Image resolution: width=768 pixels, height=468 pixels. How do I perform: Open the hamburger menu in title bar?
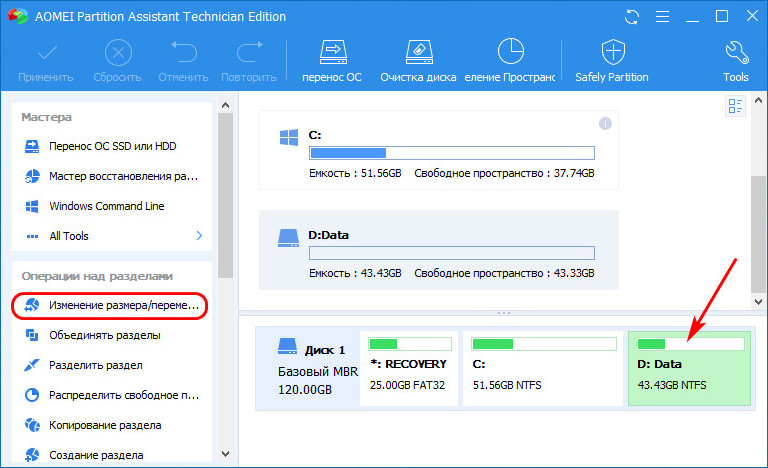coord(662,17)
